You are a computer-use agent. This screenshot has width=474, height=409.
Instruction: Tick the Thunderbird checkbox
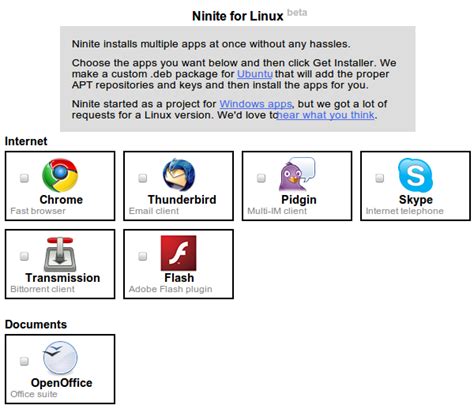143,178
